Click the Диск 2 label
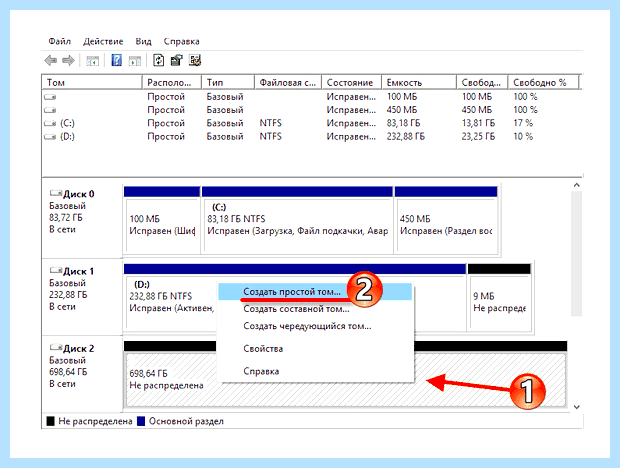Screen dimensions: 620x468 [x=79, y=348]
